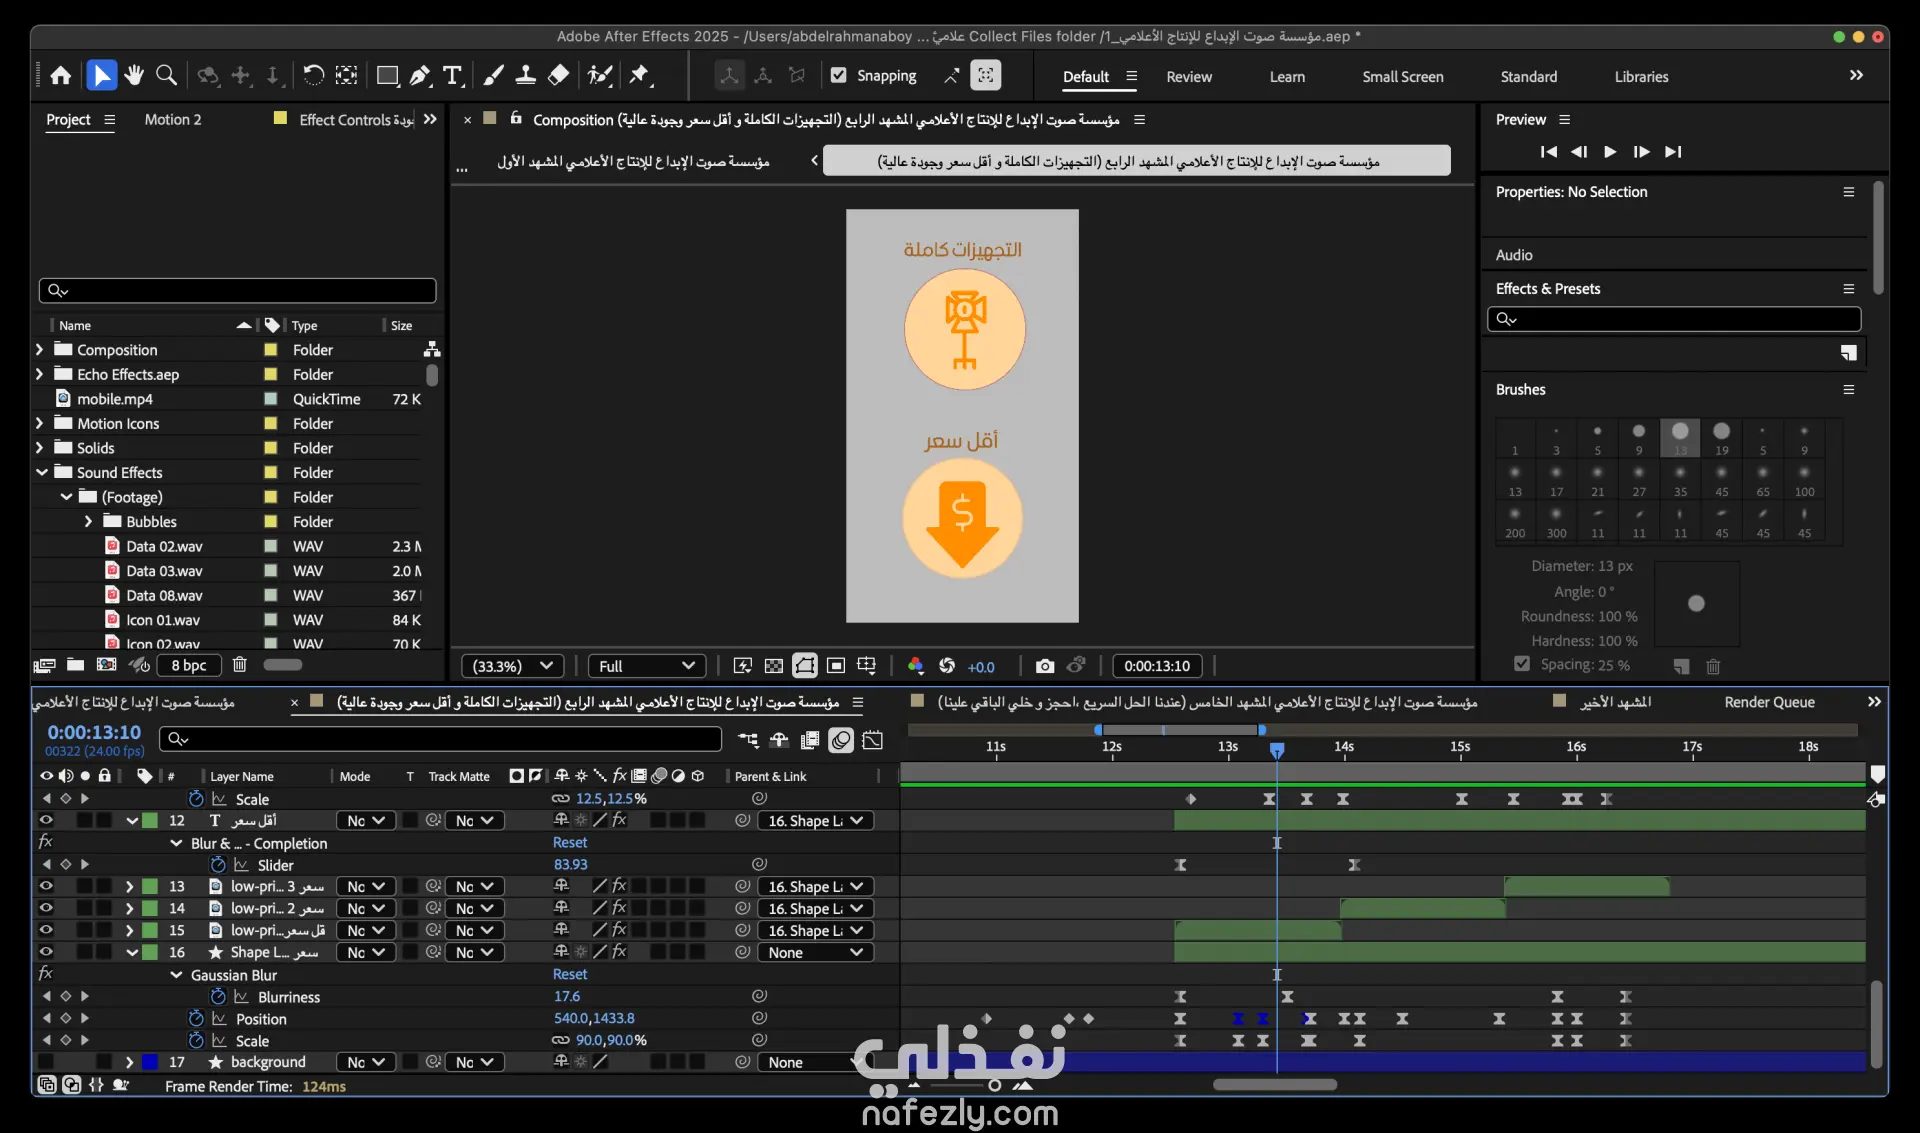This screenshot has width=1920, height=1133.
Task: Toggle the Snapping checkbox
Action: pyautogui.click(x=839, y=76)
